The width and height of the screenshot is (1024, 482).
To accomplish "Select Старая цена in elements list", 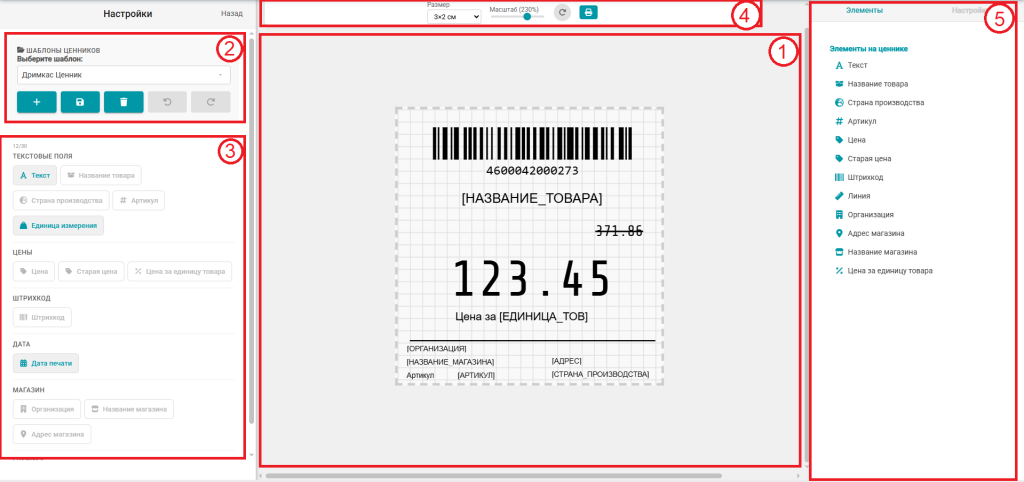I will [863, 159].
